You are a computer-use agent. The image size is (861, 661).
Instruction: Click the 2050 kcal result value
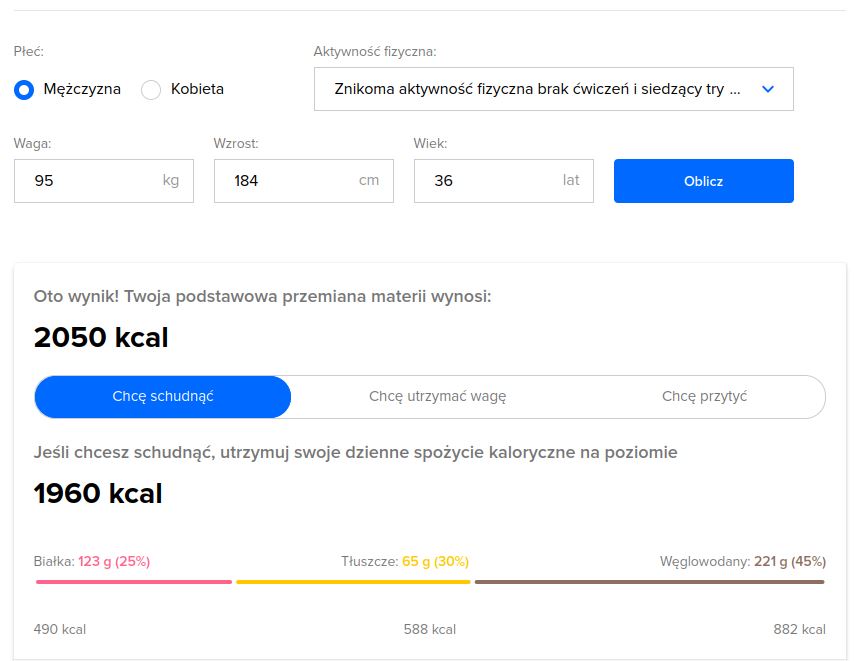point(101,337)
